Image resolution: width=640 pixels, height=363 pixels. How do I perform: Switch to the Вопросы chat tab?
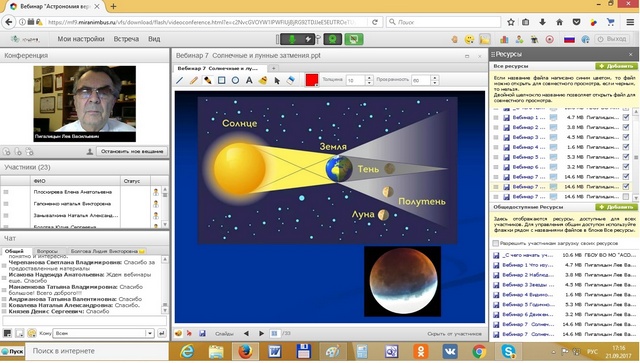tap(47, 251)
